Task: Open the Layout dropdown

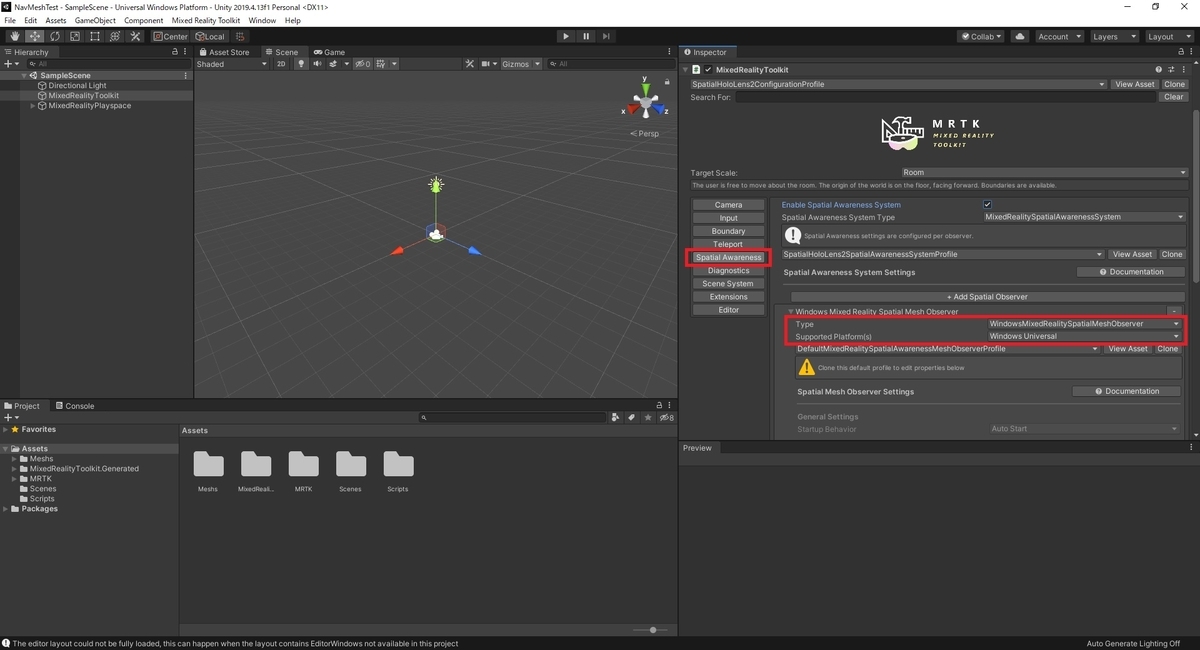Action: (x=1168, y=36)
